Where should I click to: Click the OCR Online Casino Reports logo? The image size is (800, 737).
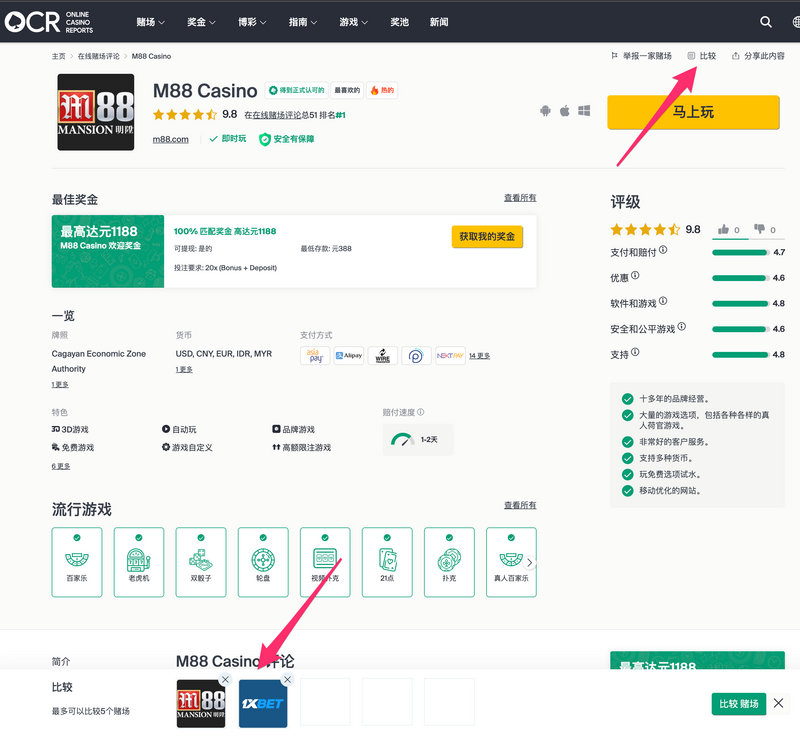coord(49,22)
